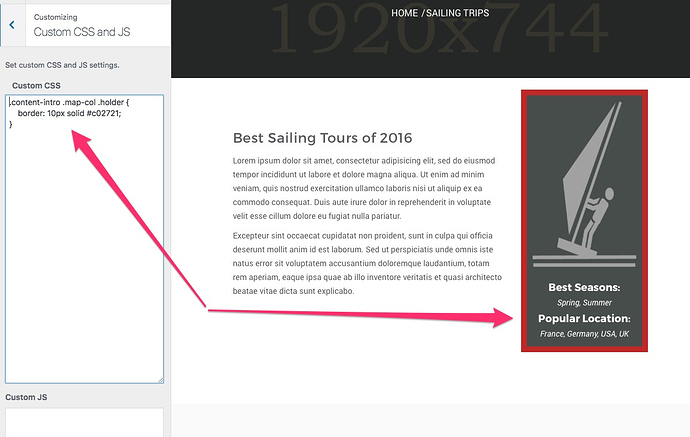Image resolution: width=690 pixels, height=437 pixels.
Task: Click the windsurfer icon graphic
Action: pos(584,184)
